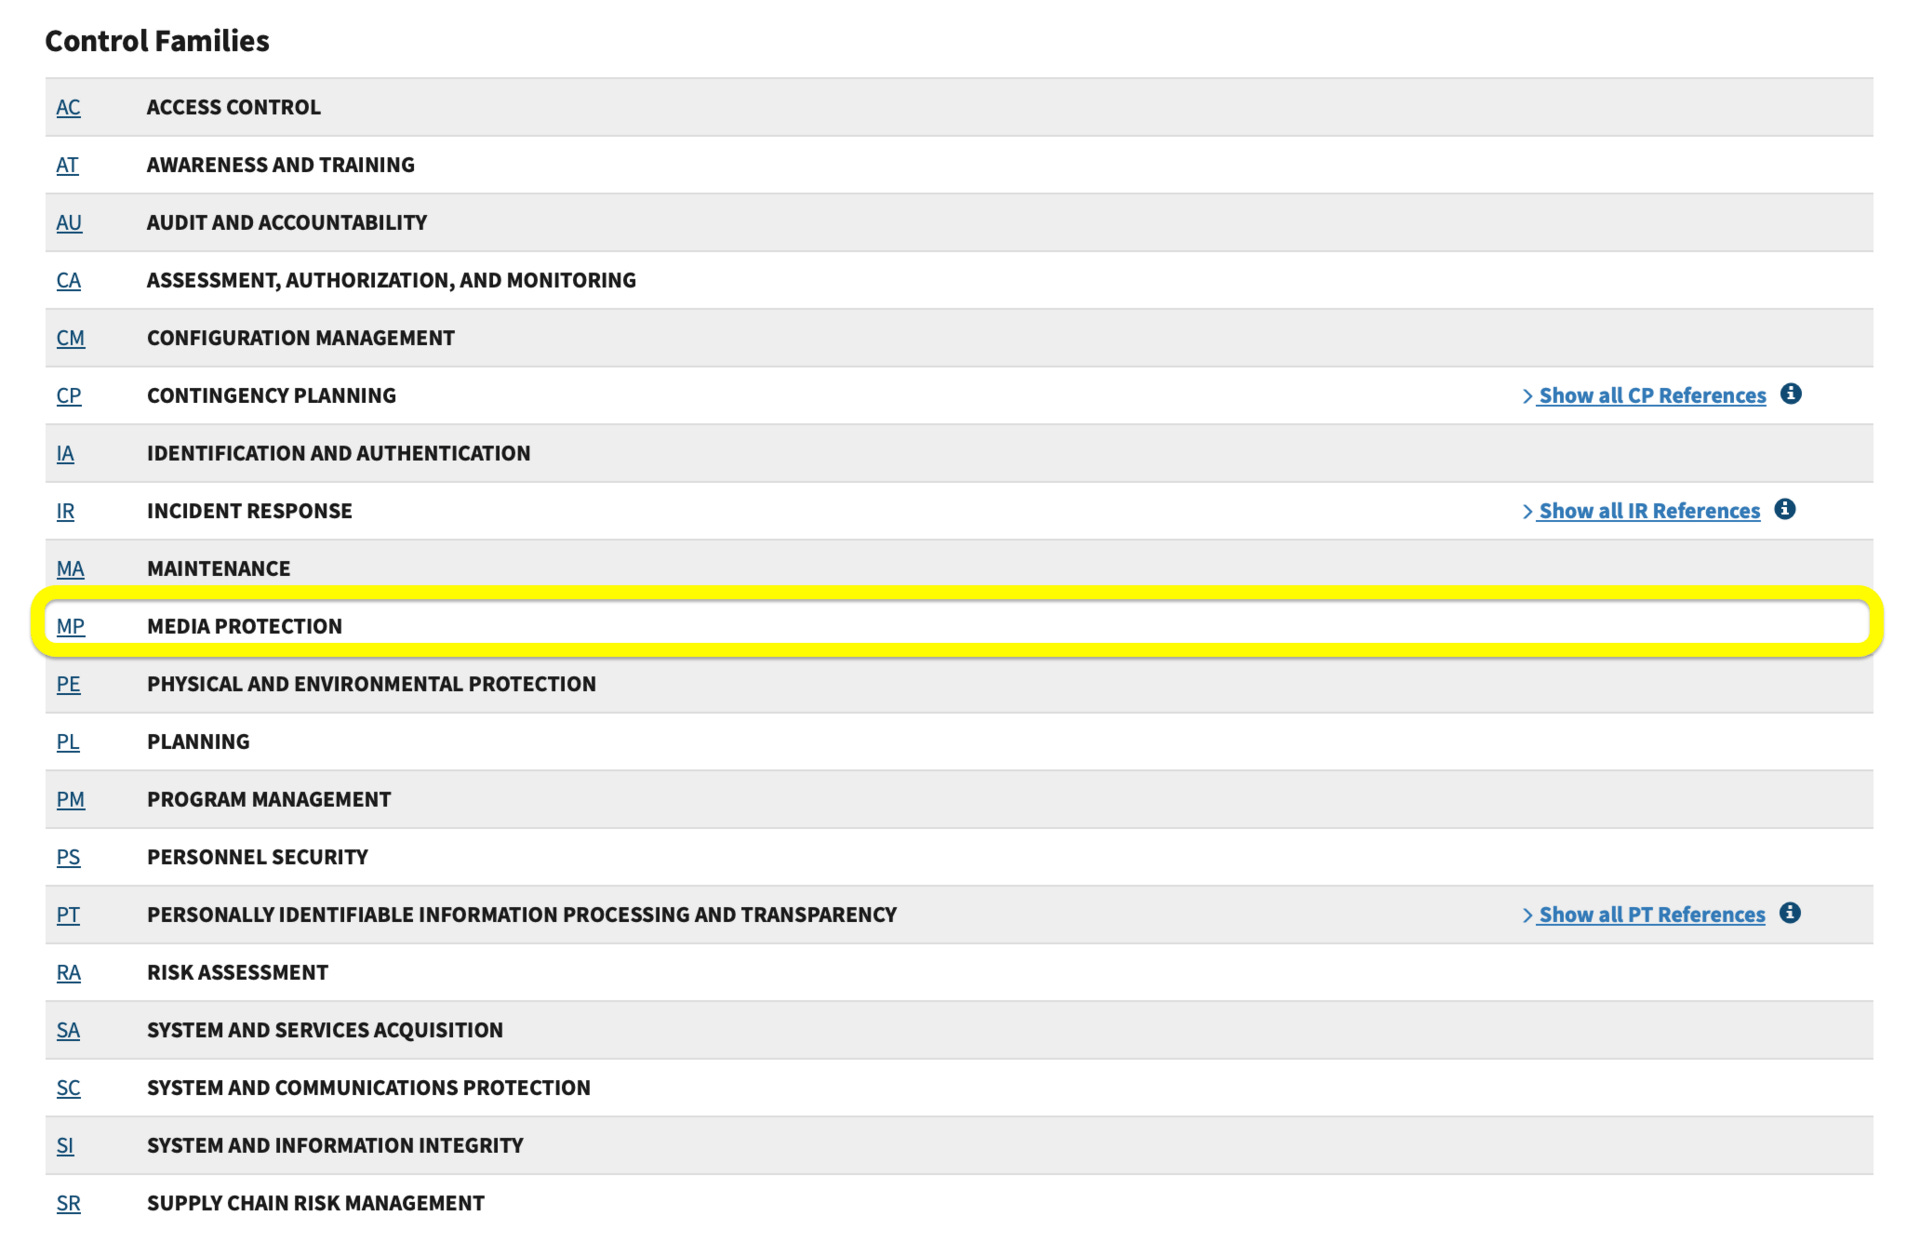Click the PM Program Management link
Screen dimensions: 1920x1256
pyautogui.click(x=70, y=800)
